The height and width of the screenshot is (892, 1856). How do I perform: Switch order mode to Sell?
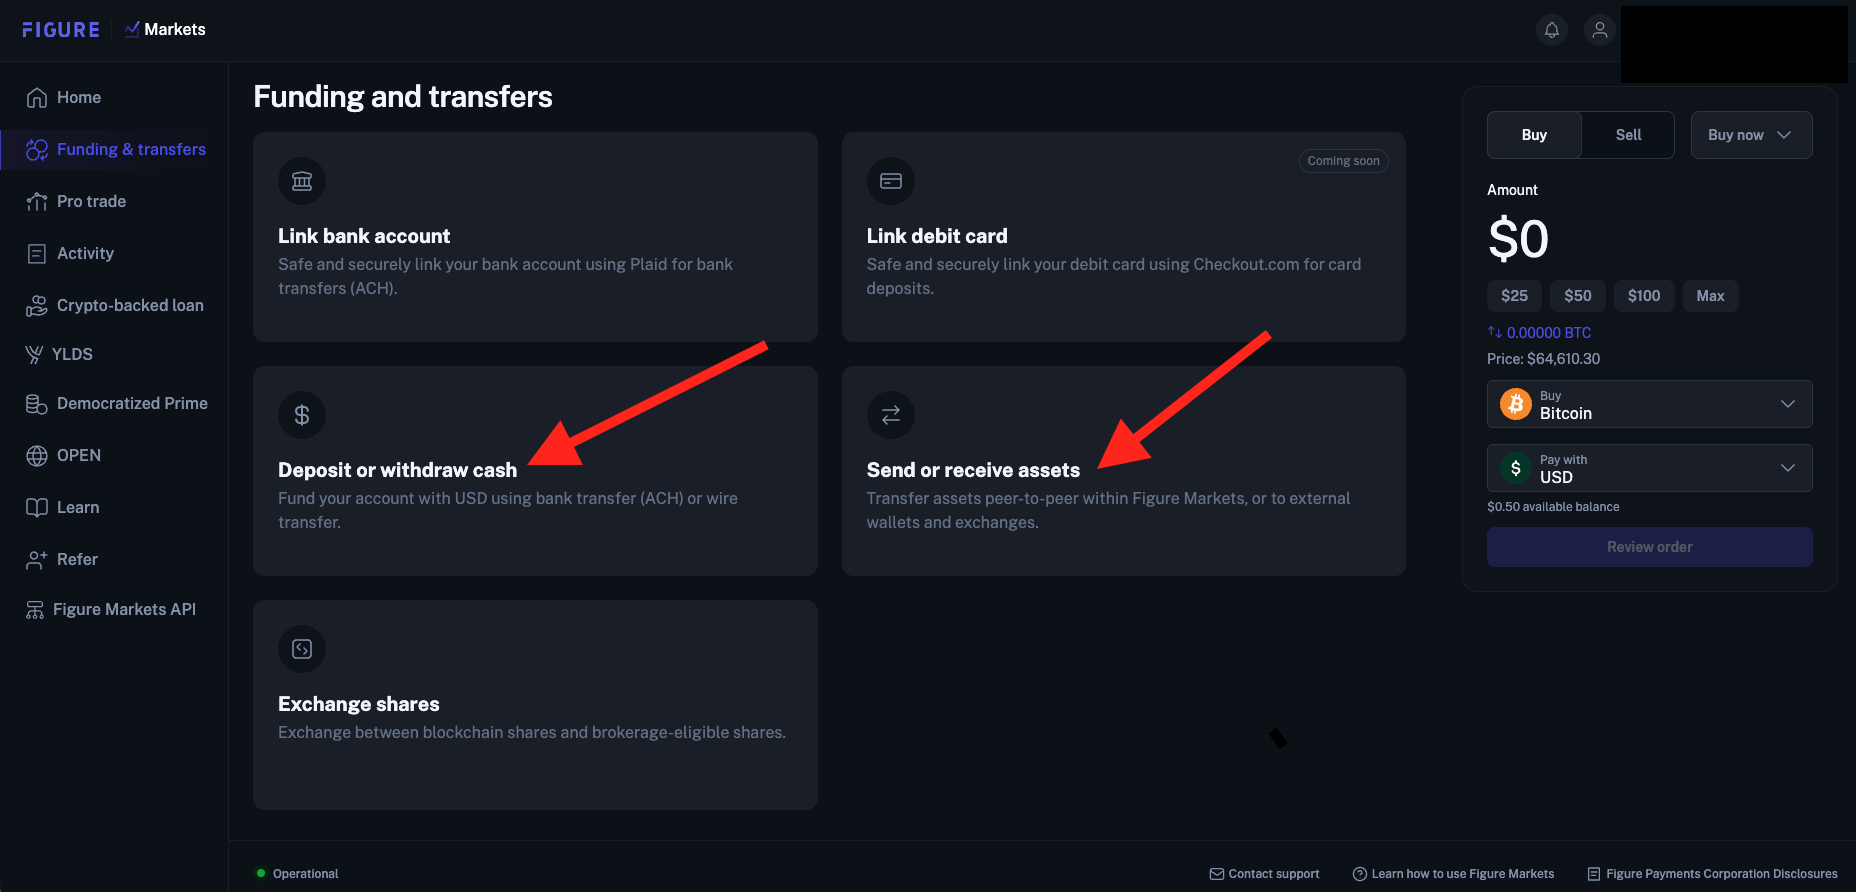pyautogui.click(x=1628, y=135)
